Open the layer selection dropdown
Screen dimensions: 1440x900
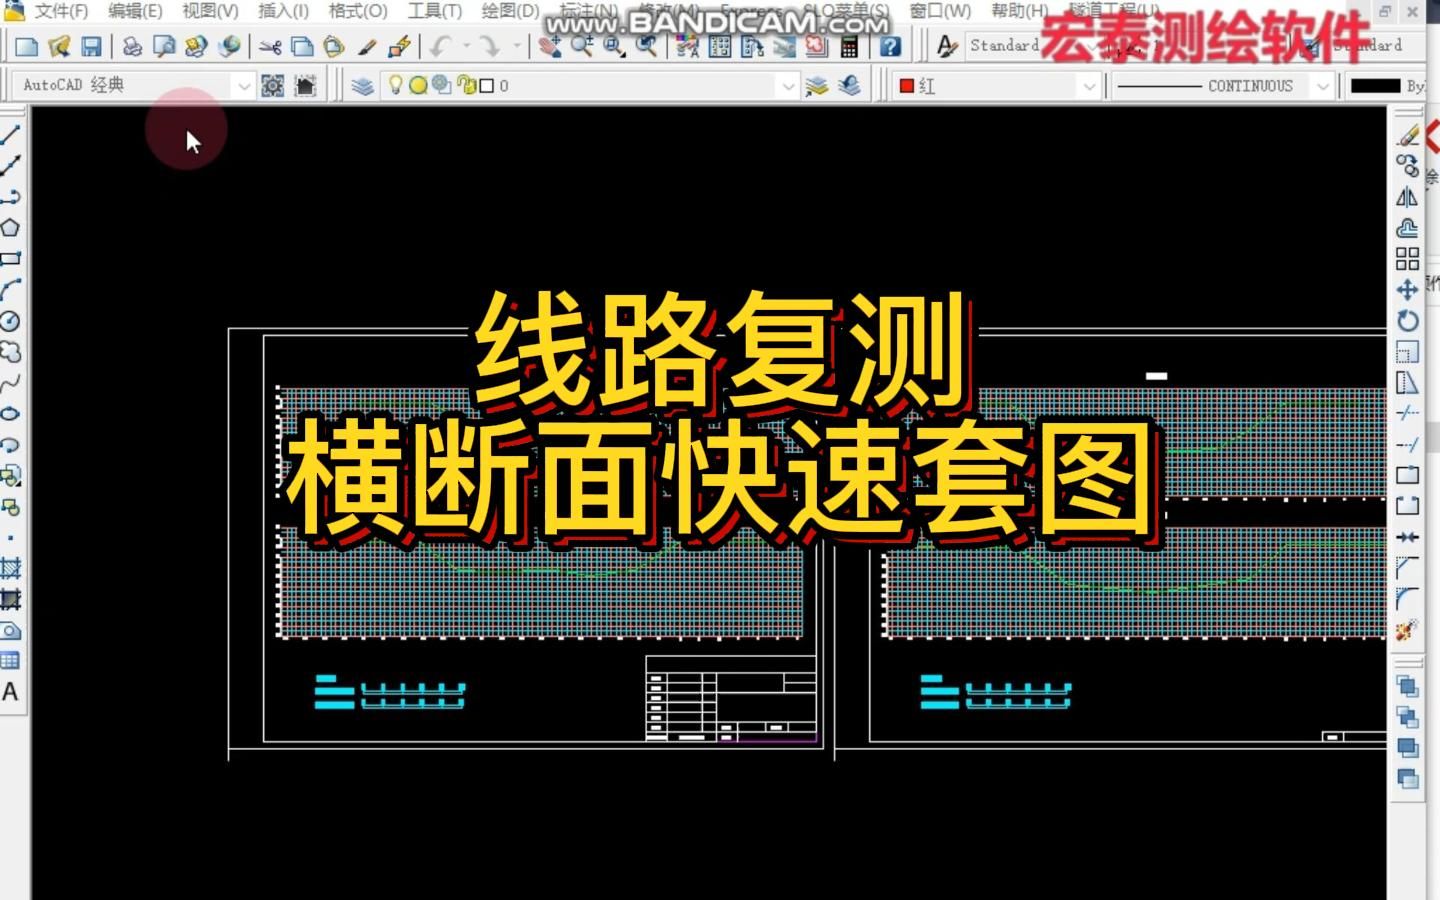788,86
